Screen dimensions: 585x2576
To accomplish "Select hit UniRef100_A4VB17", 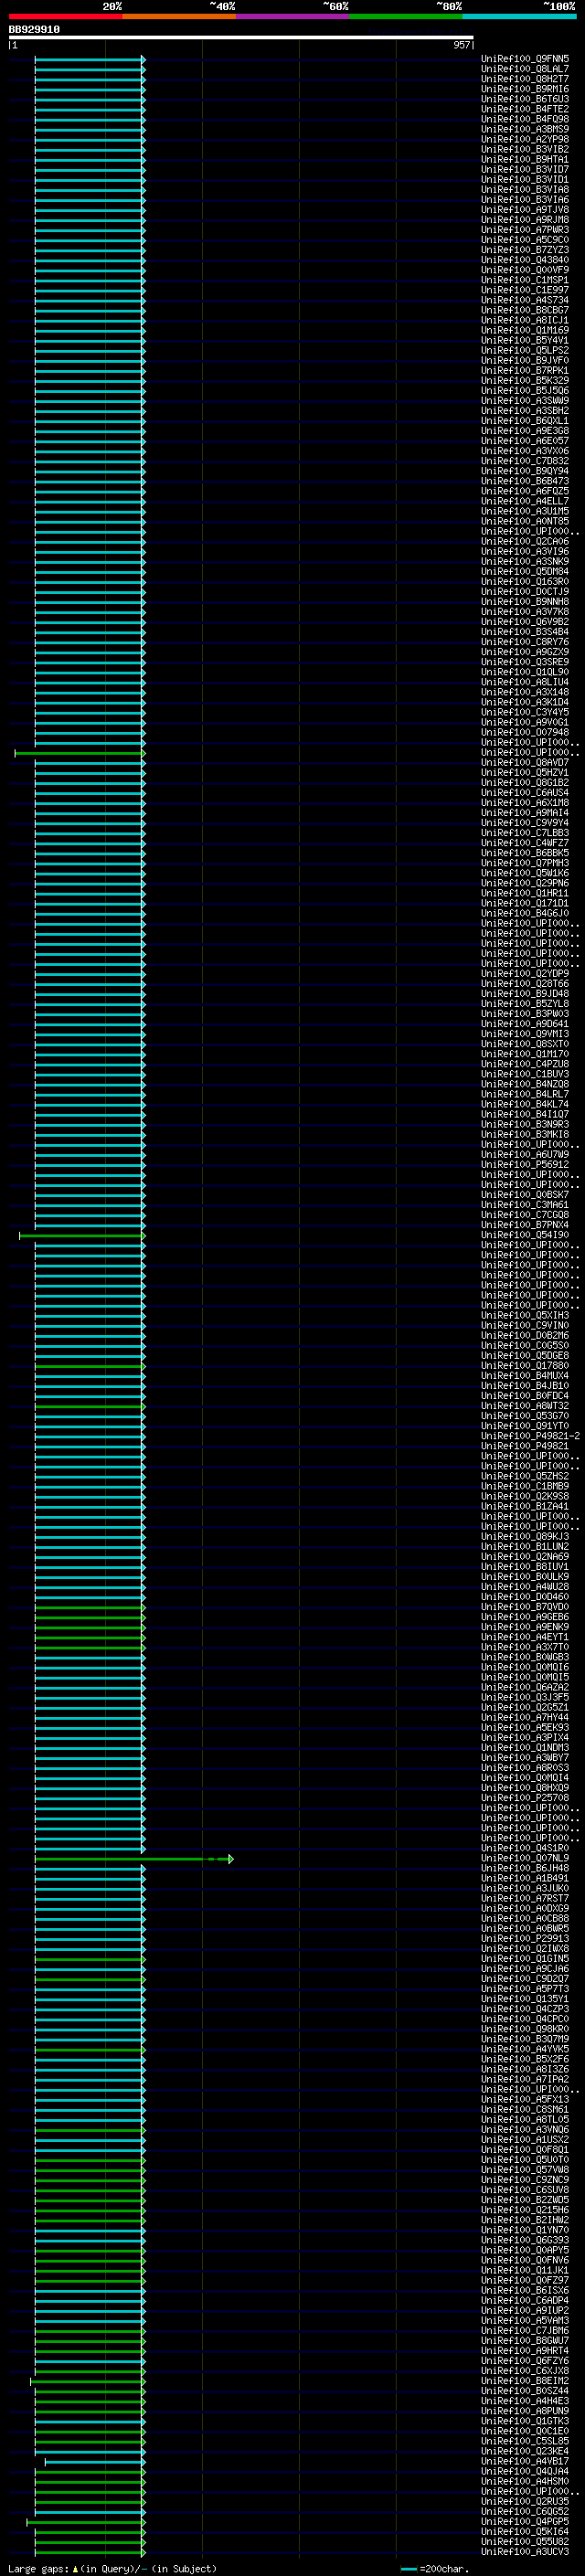I will tap(525, 2461).
